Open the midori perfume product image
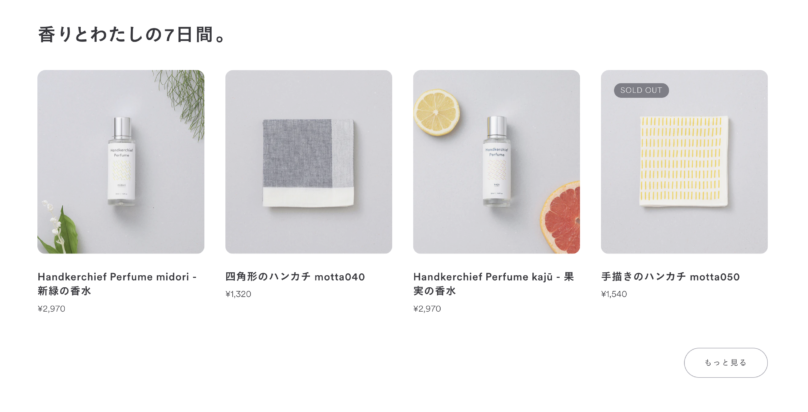 [x=121, y=162]
